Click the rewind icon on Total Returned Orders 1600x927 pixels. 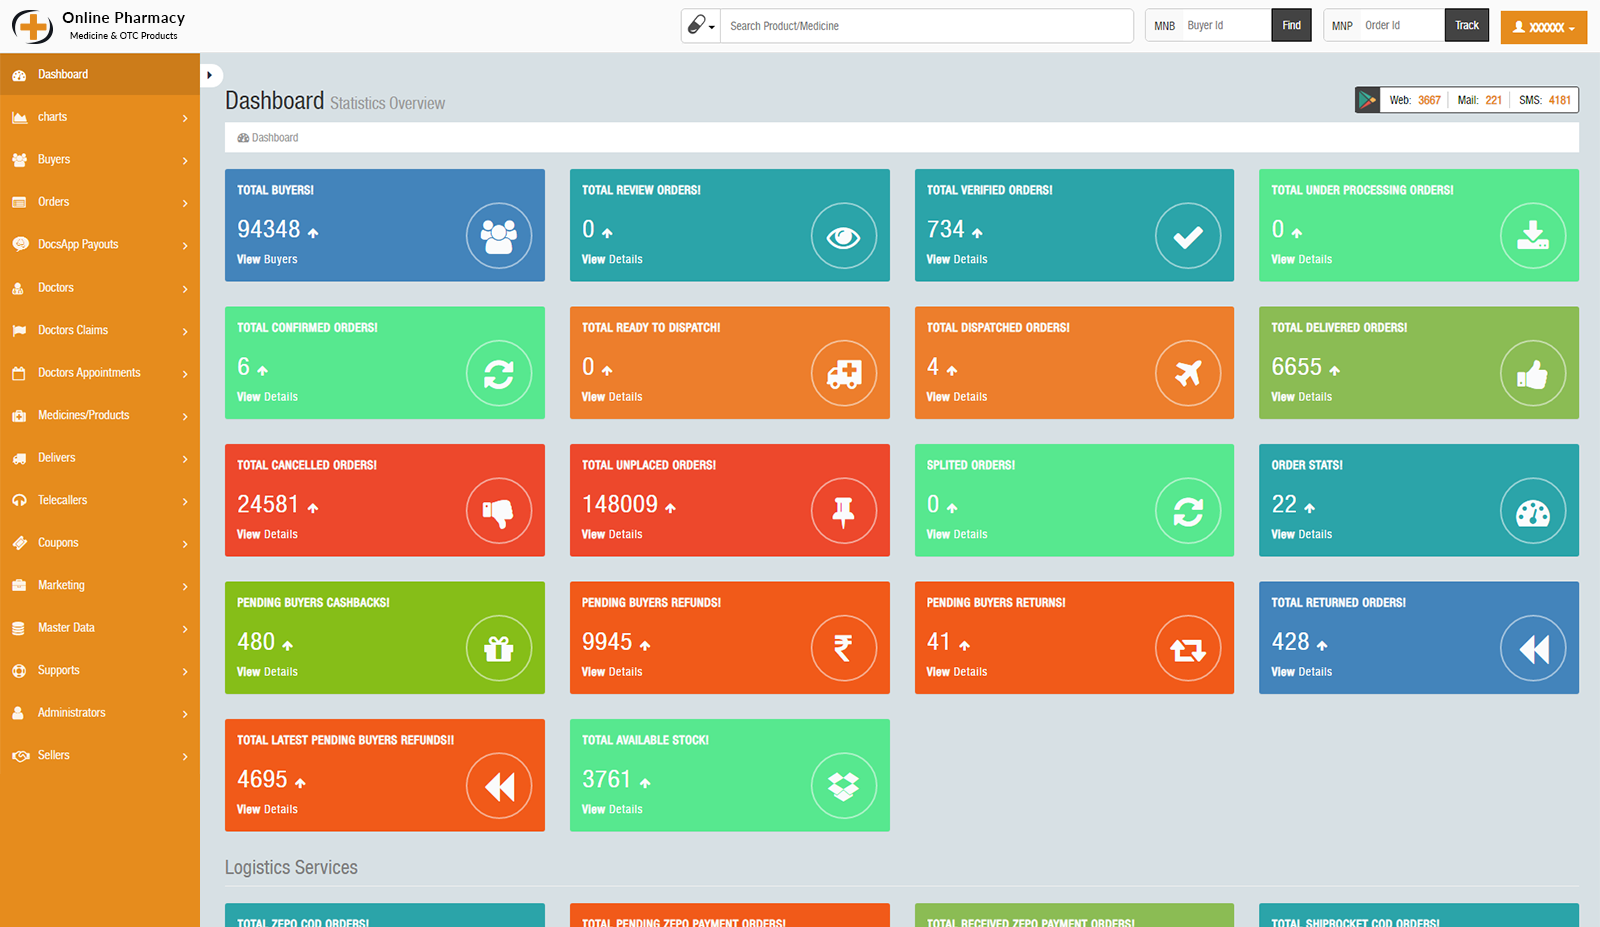pos(1533,649)
